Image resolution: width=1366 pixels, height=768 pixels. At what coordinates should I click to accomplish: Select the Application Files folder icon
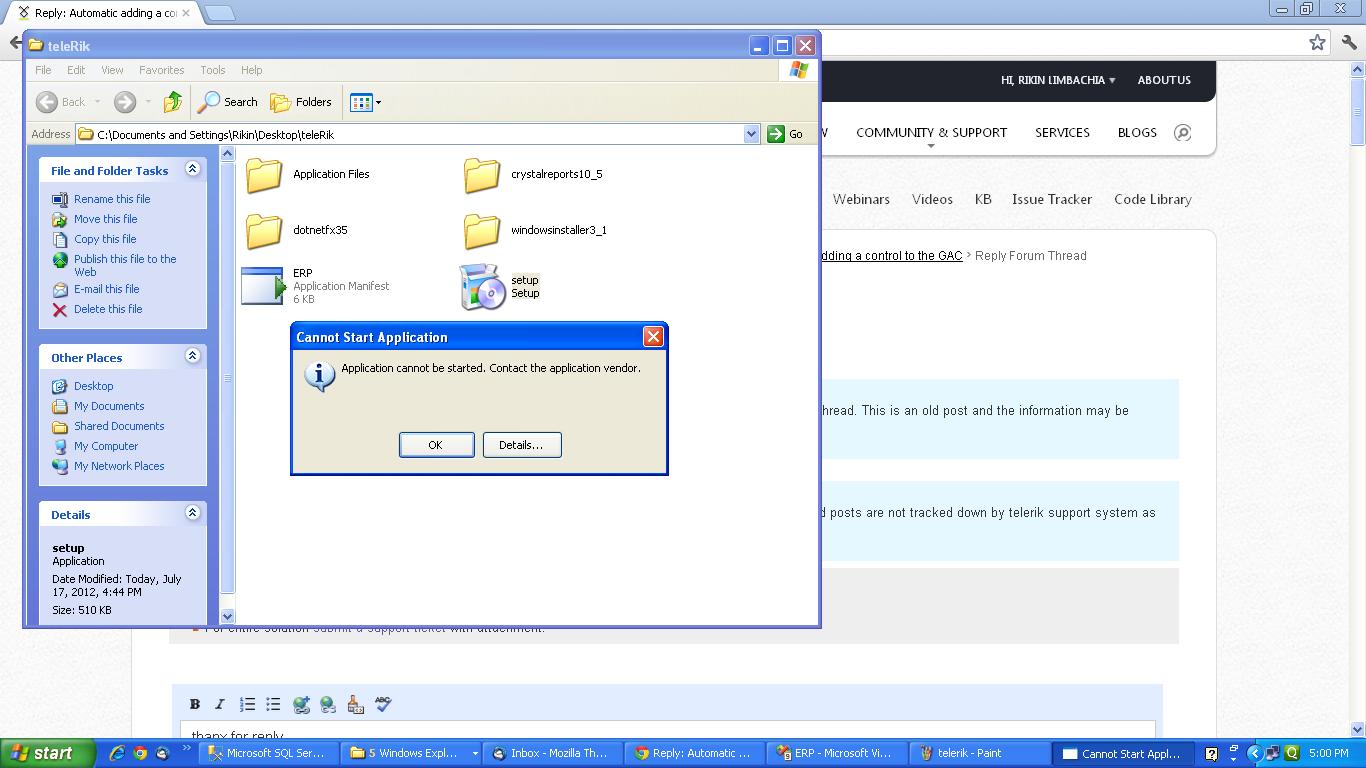264,175
